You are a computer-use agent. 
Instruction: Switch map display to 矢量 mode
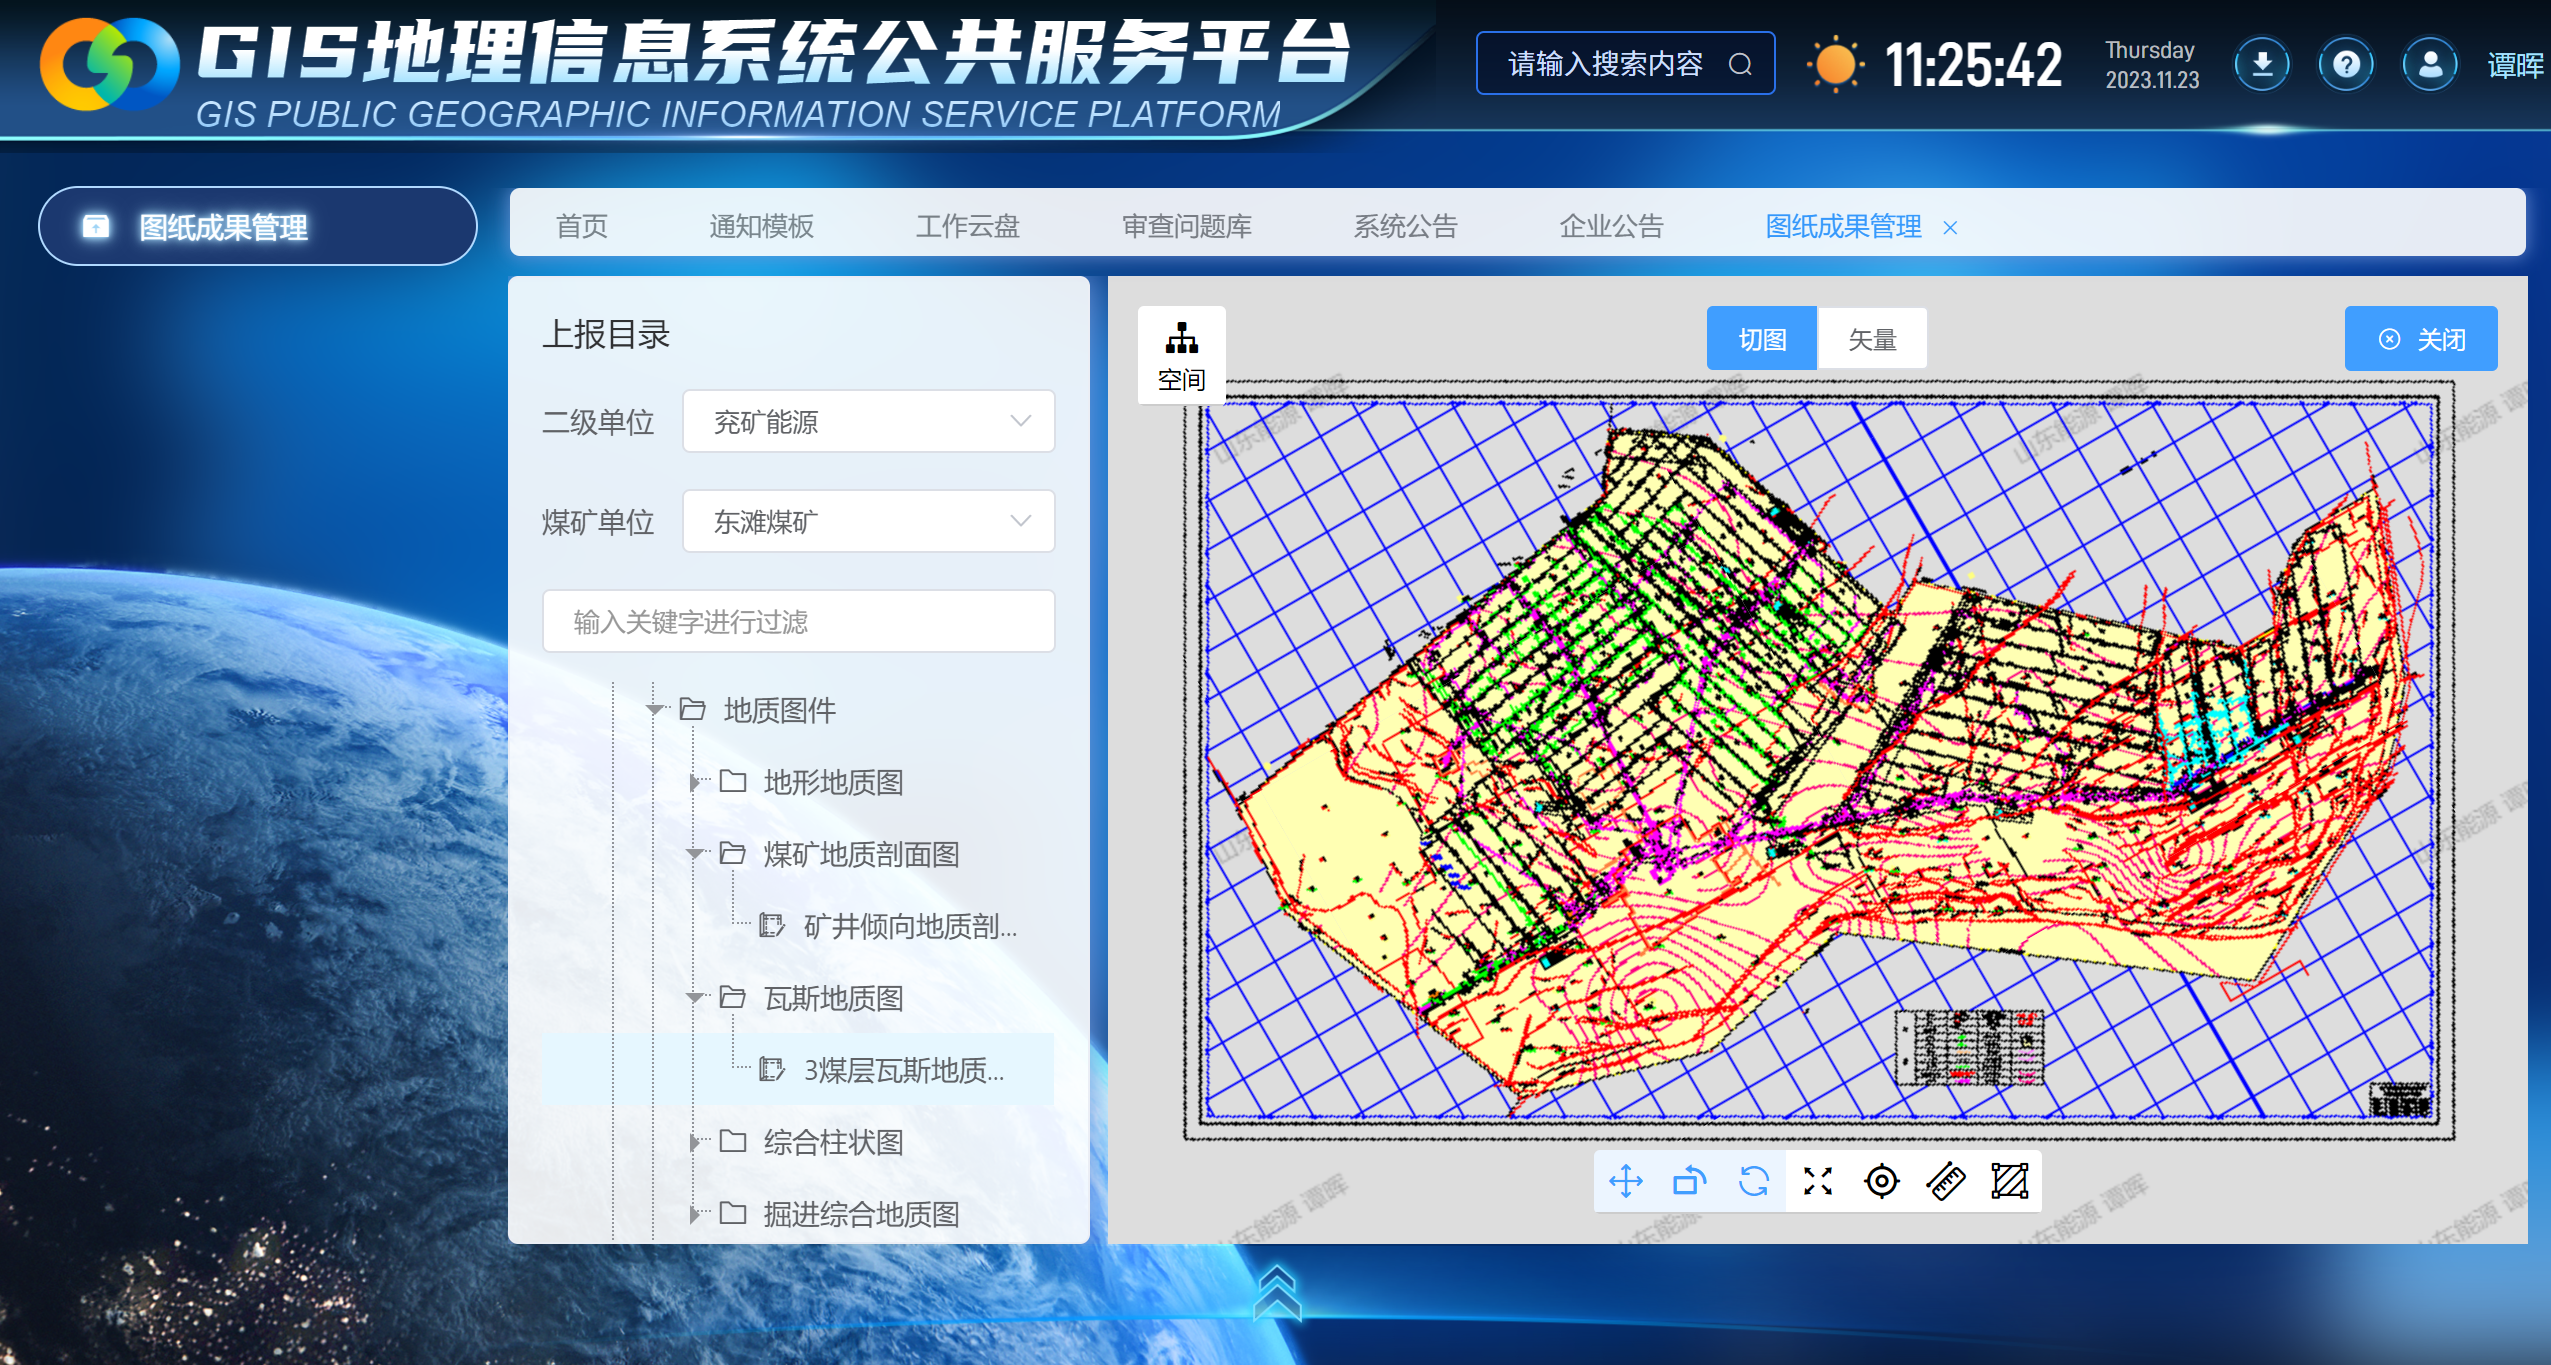tap(1871, 339)
